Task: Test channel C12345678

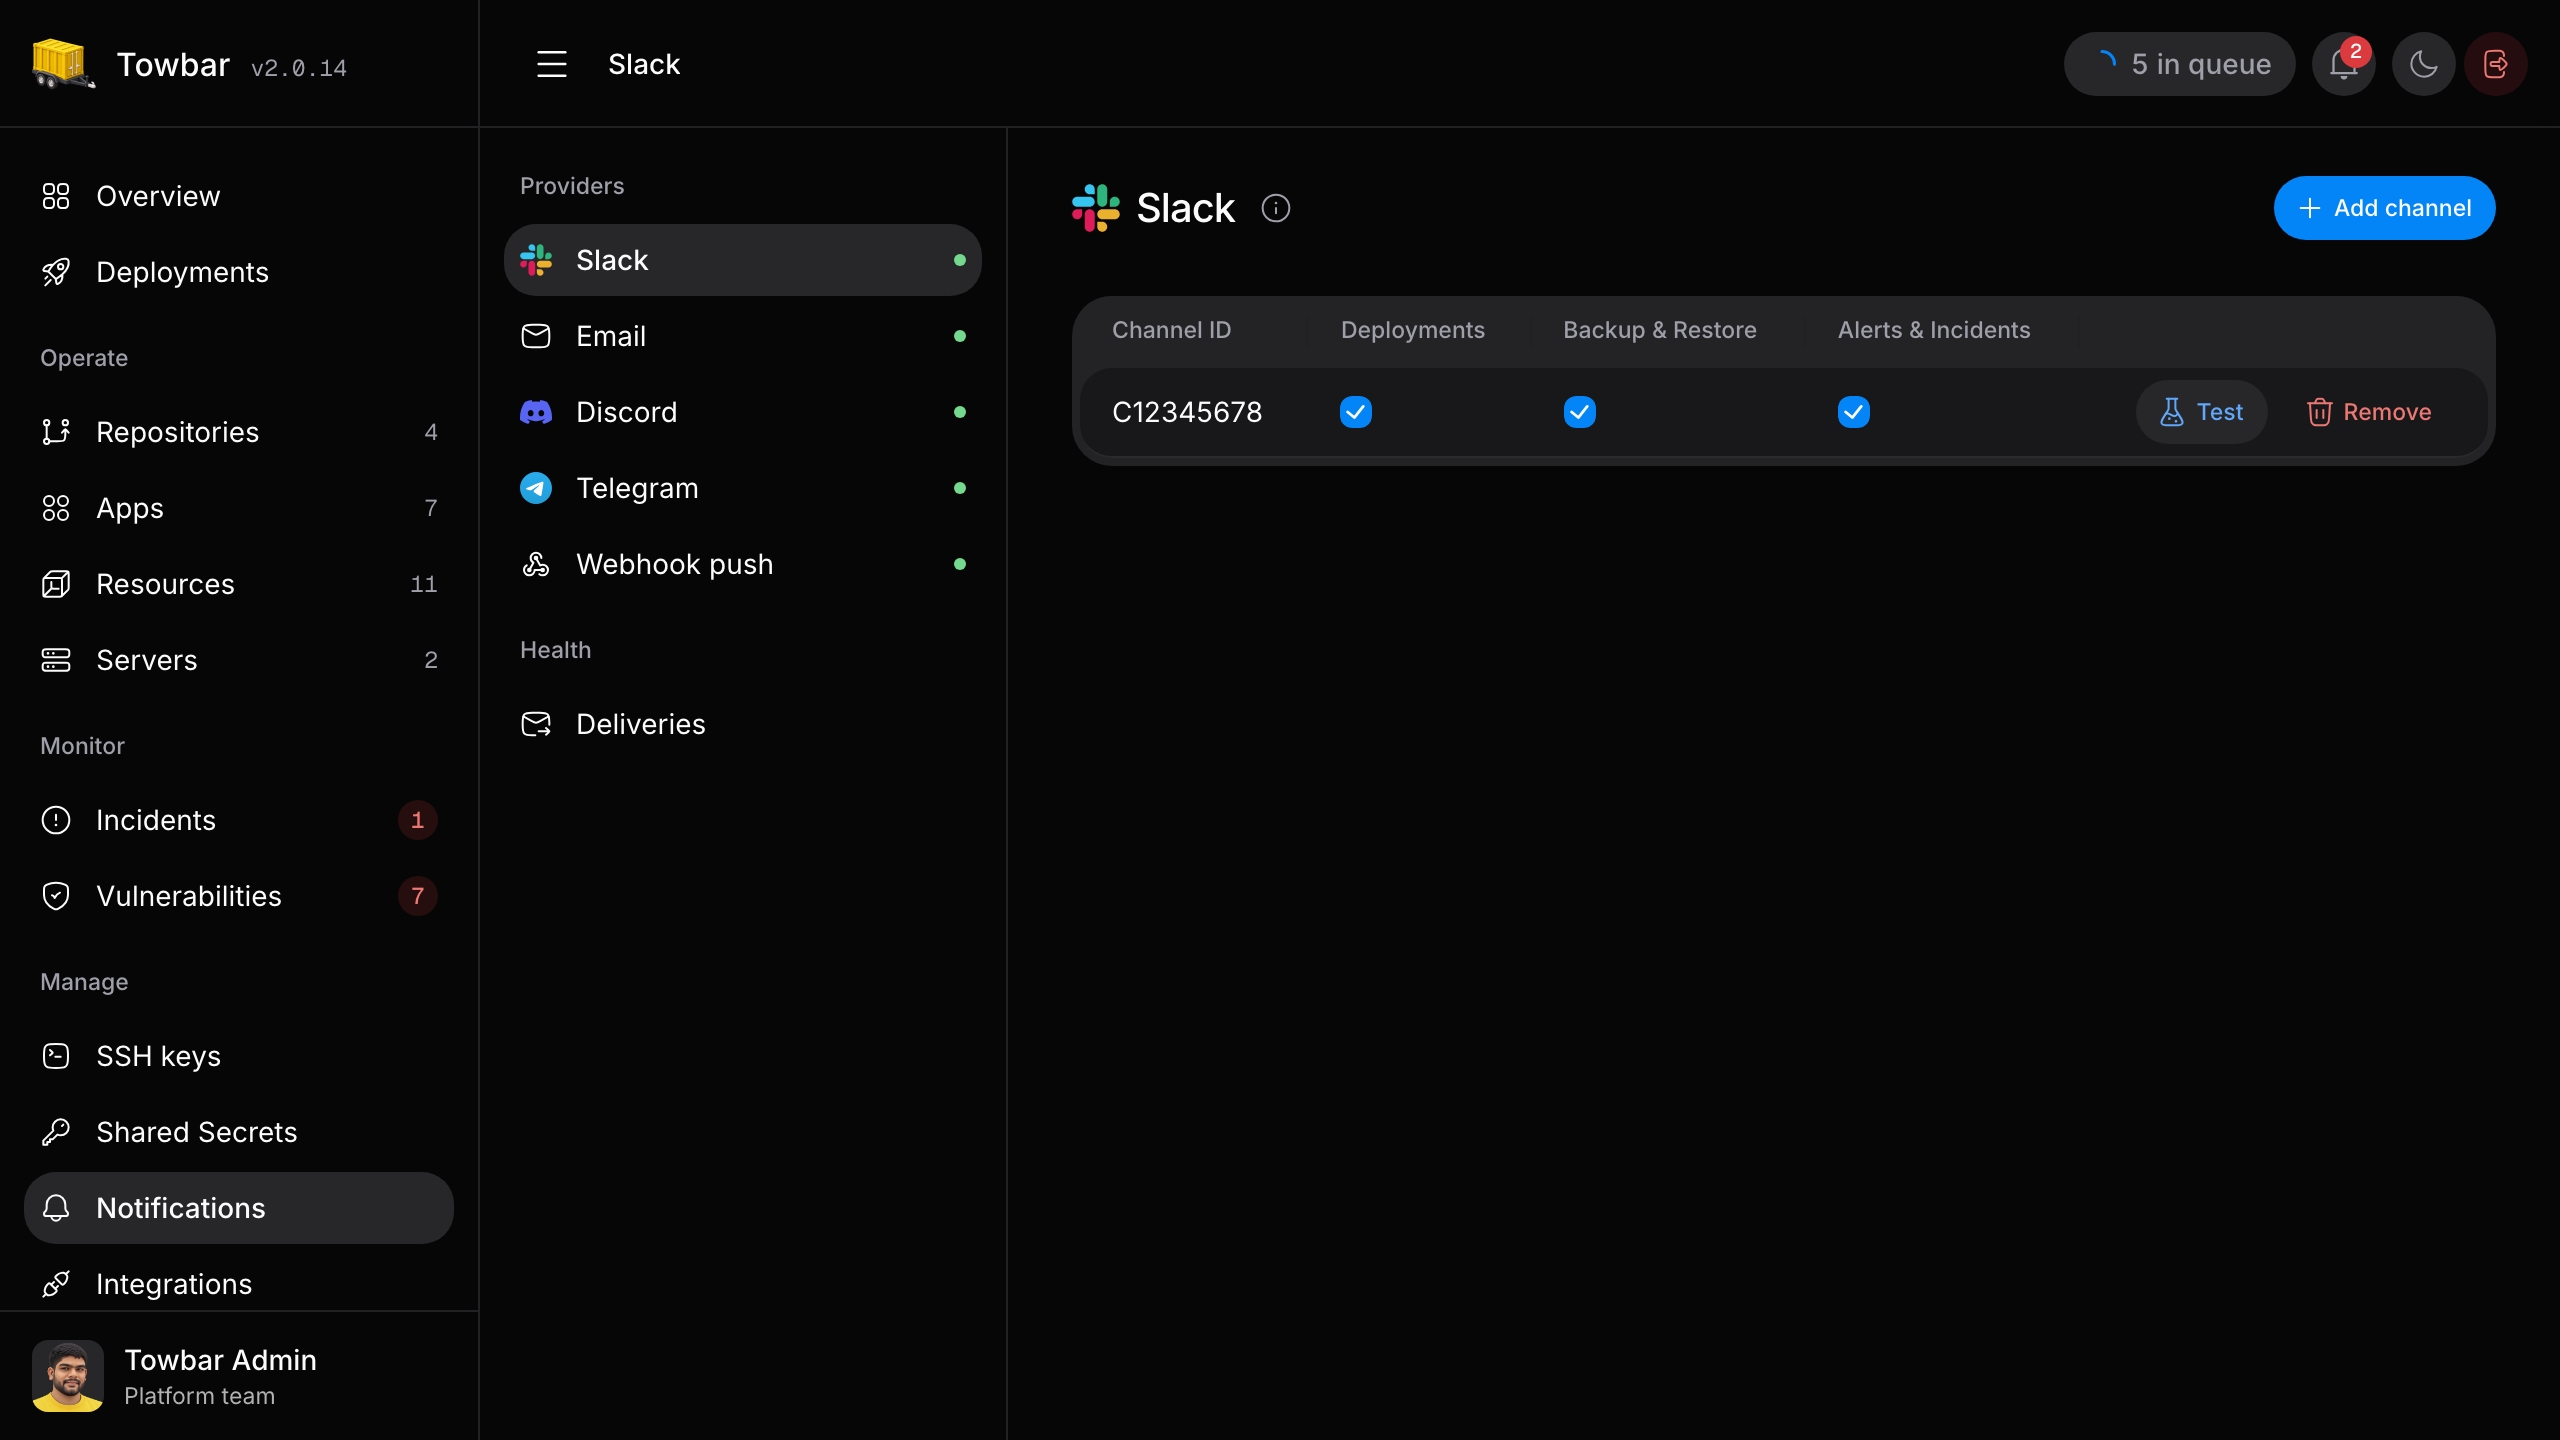Action: coord(2201,412)
